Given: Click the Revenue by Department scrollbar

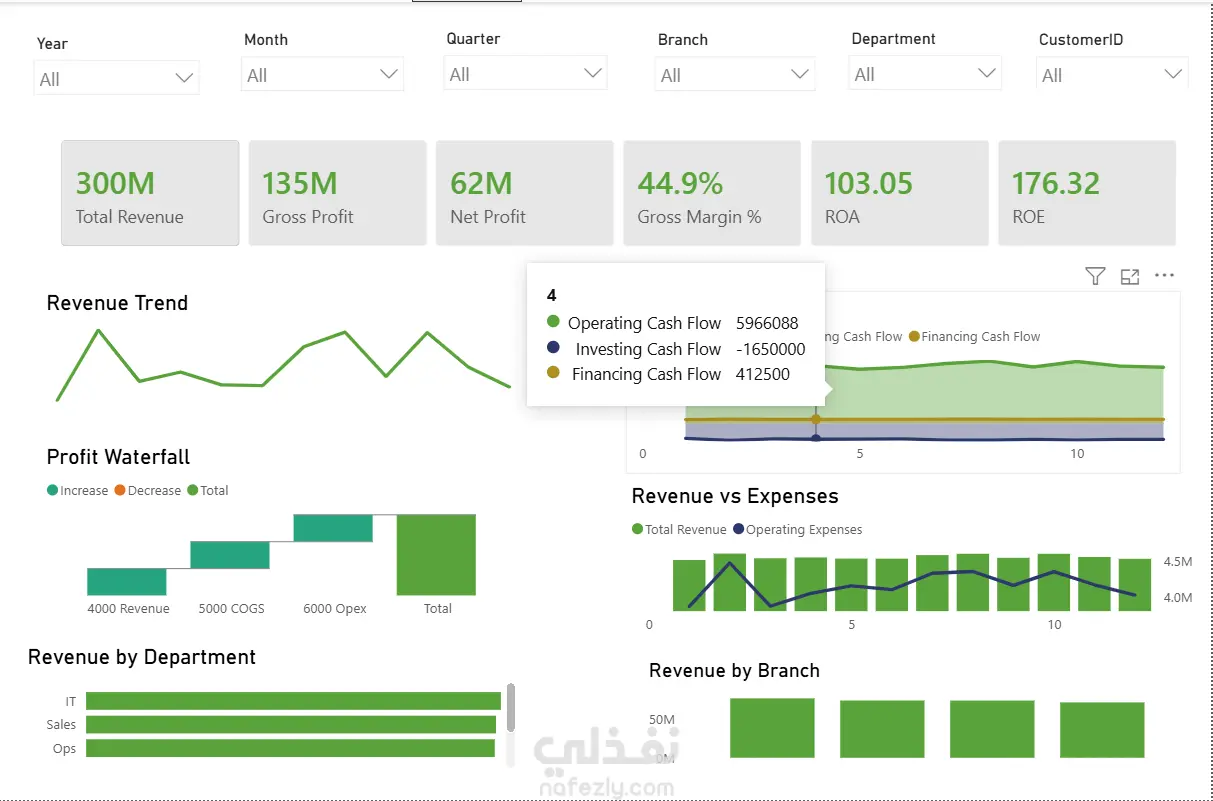Looking at the screenshot, I should click(x=511, y=707).
